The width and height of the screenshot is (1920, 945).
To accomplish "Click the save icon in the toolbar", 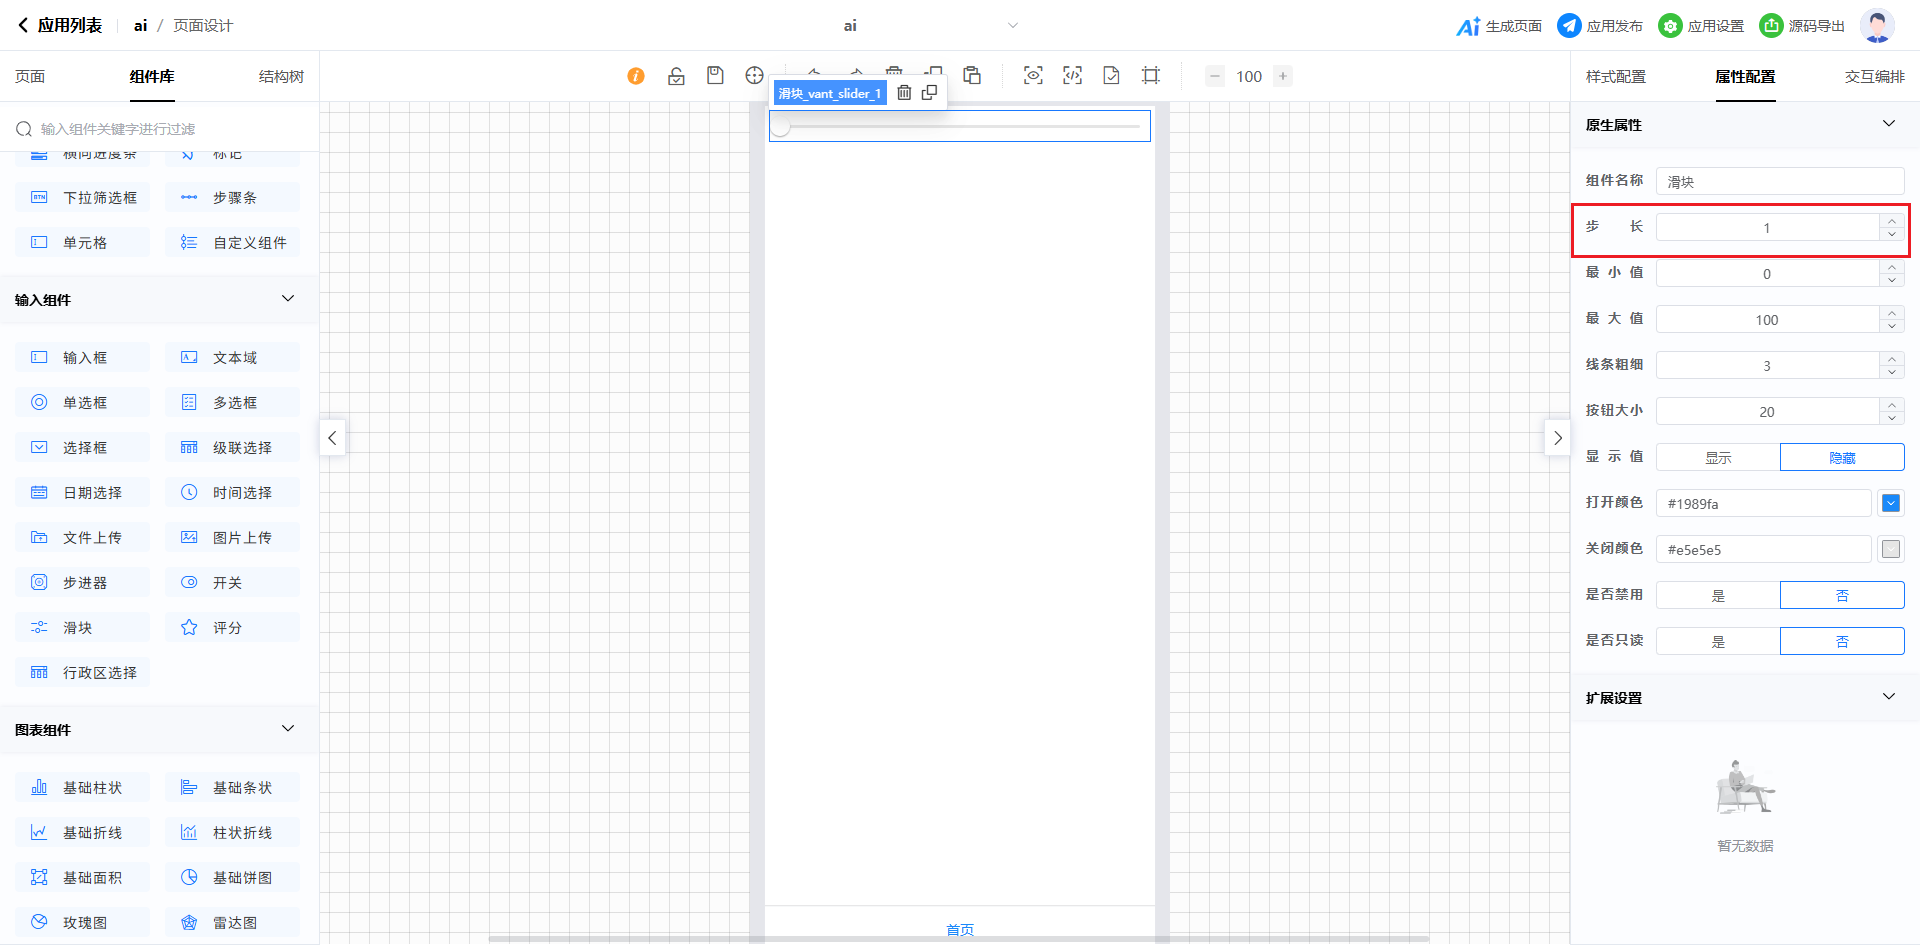I will [715, 76].
